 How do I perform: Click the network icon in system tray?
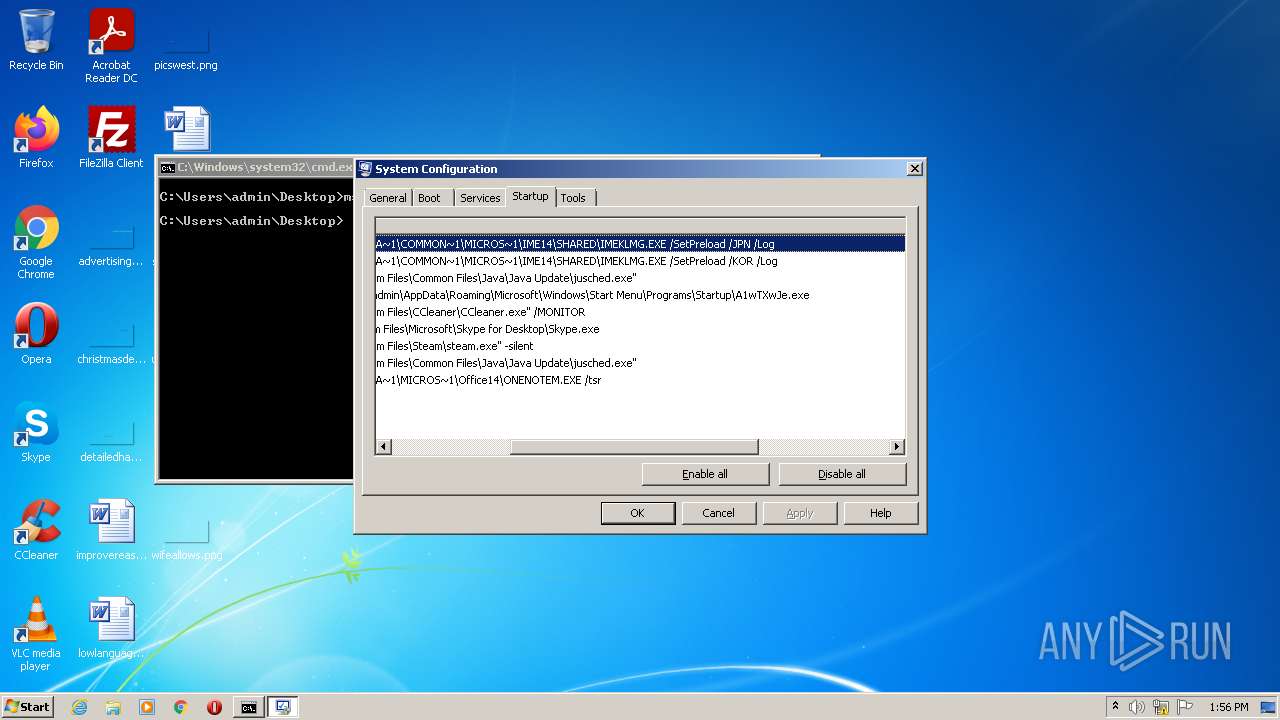(1161, 707)
